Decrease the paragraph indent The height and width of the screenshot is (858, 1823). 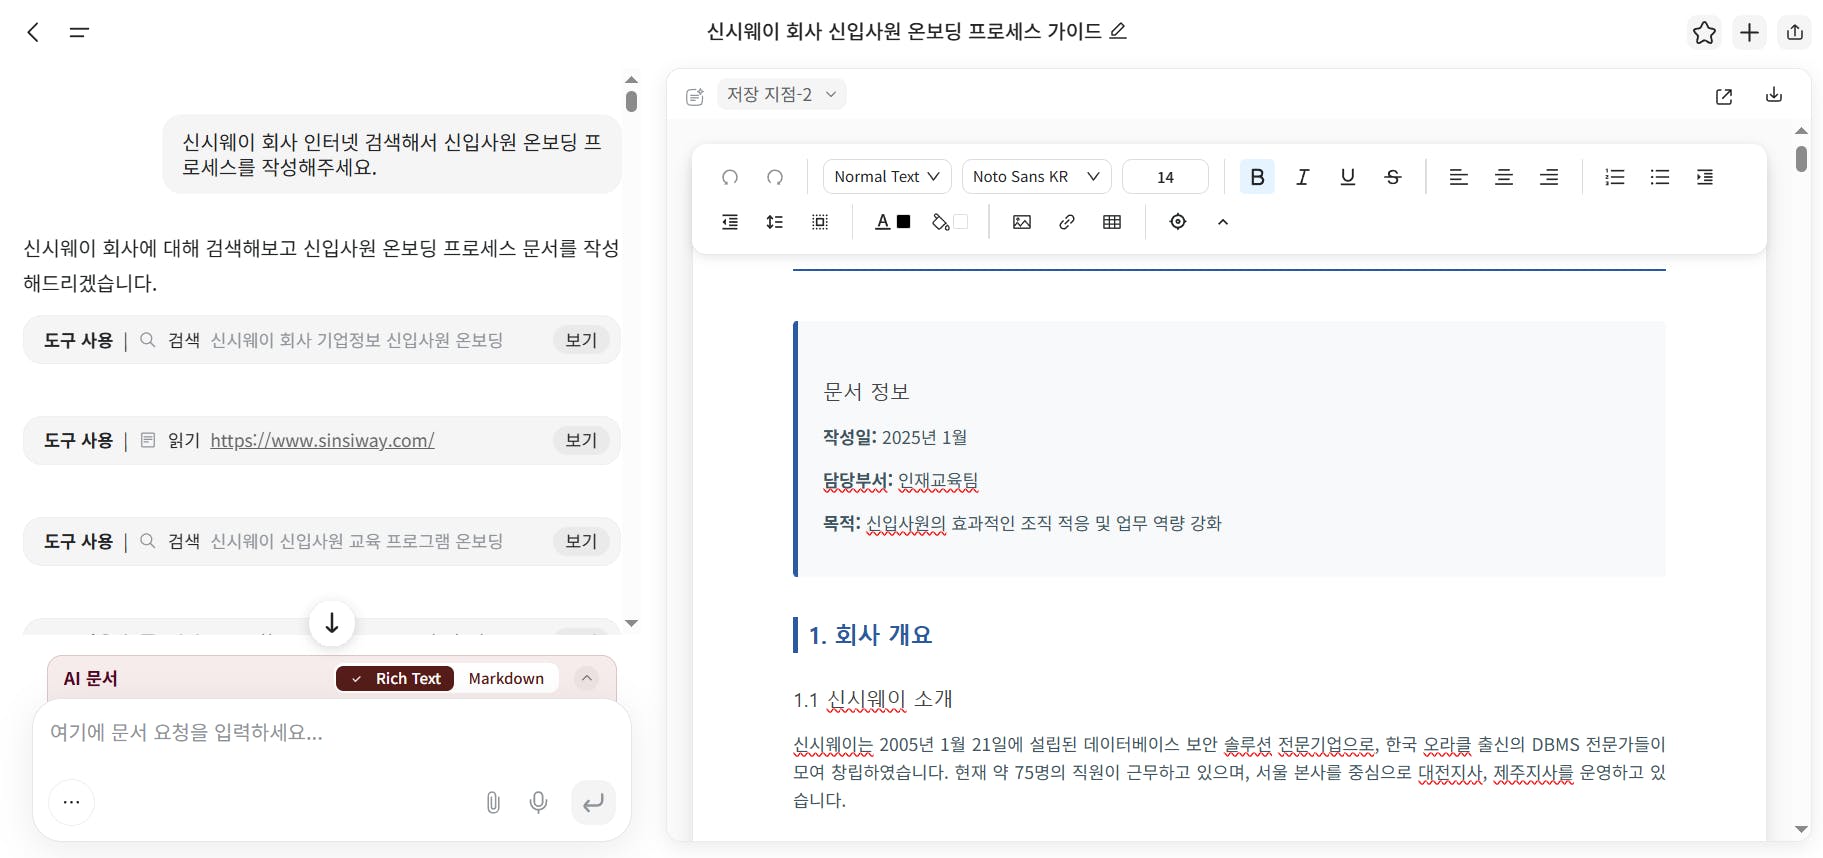(730, 222)
